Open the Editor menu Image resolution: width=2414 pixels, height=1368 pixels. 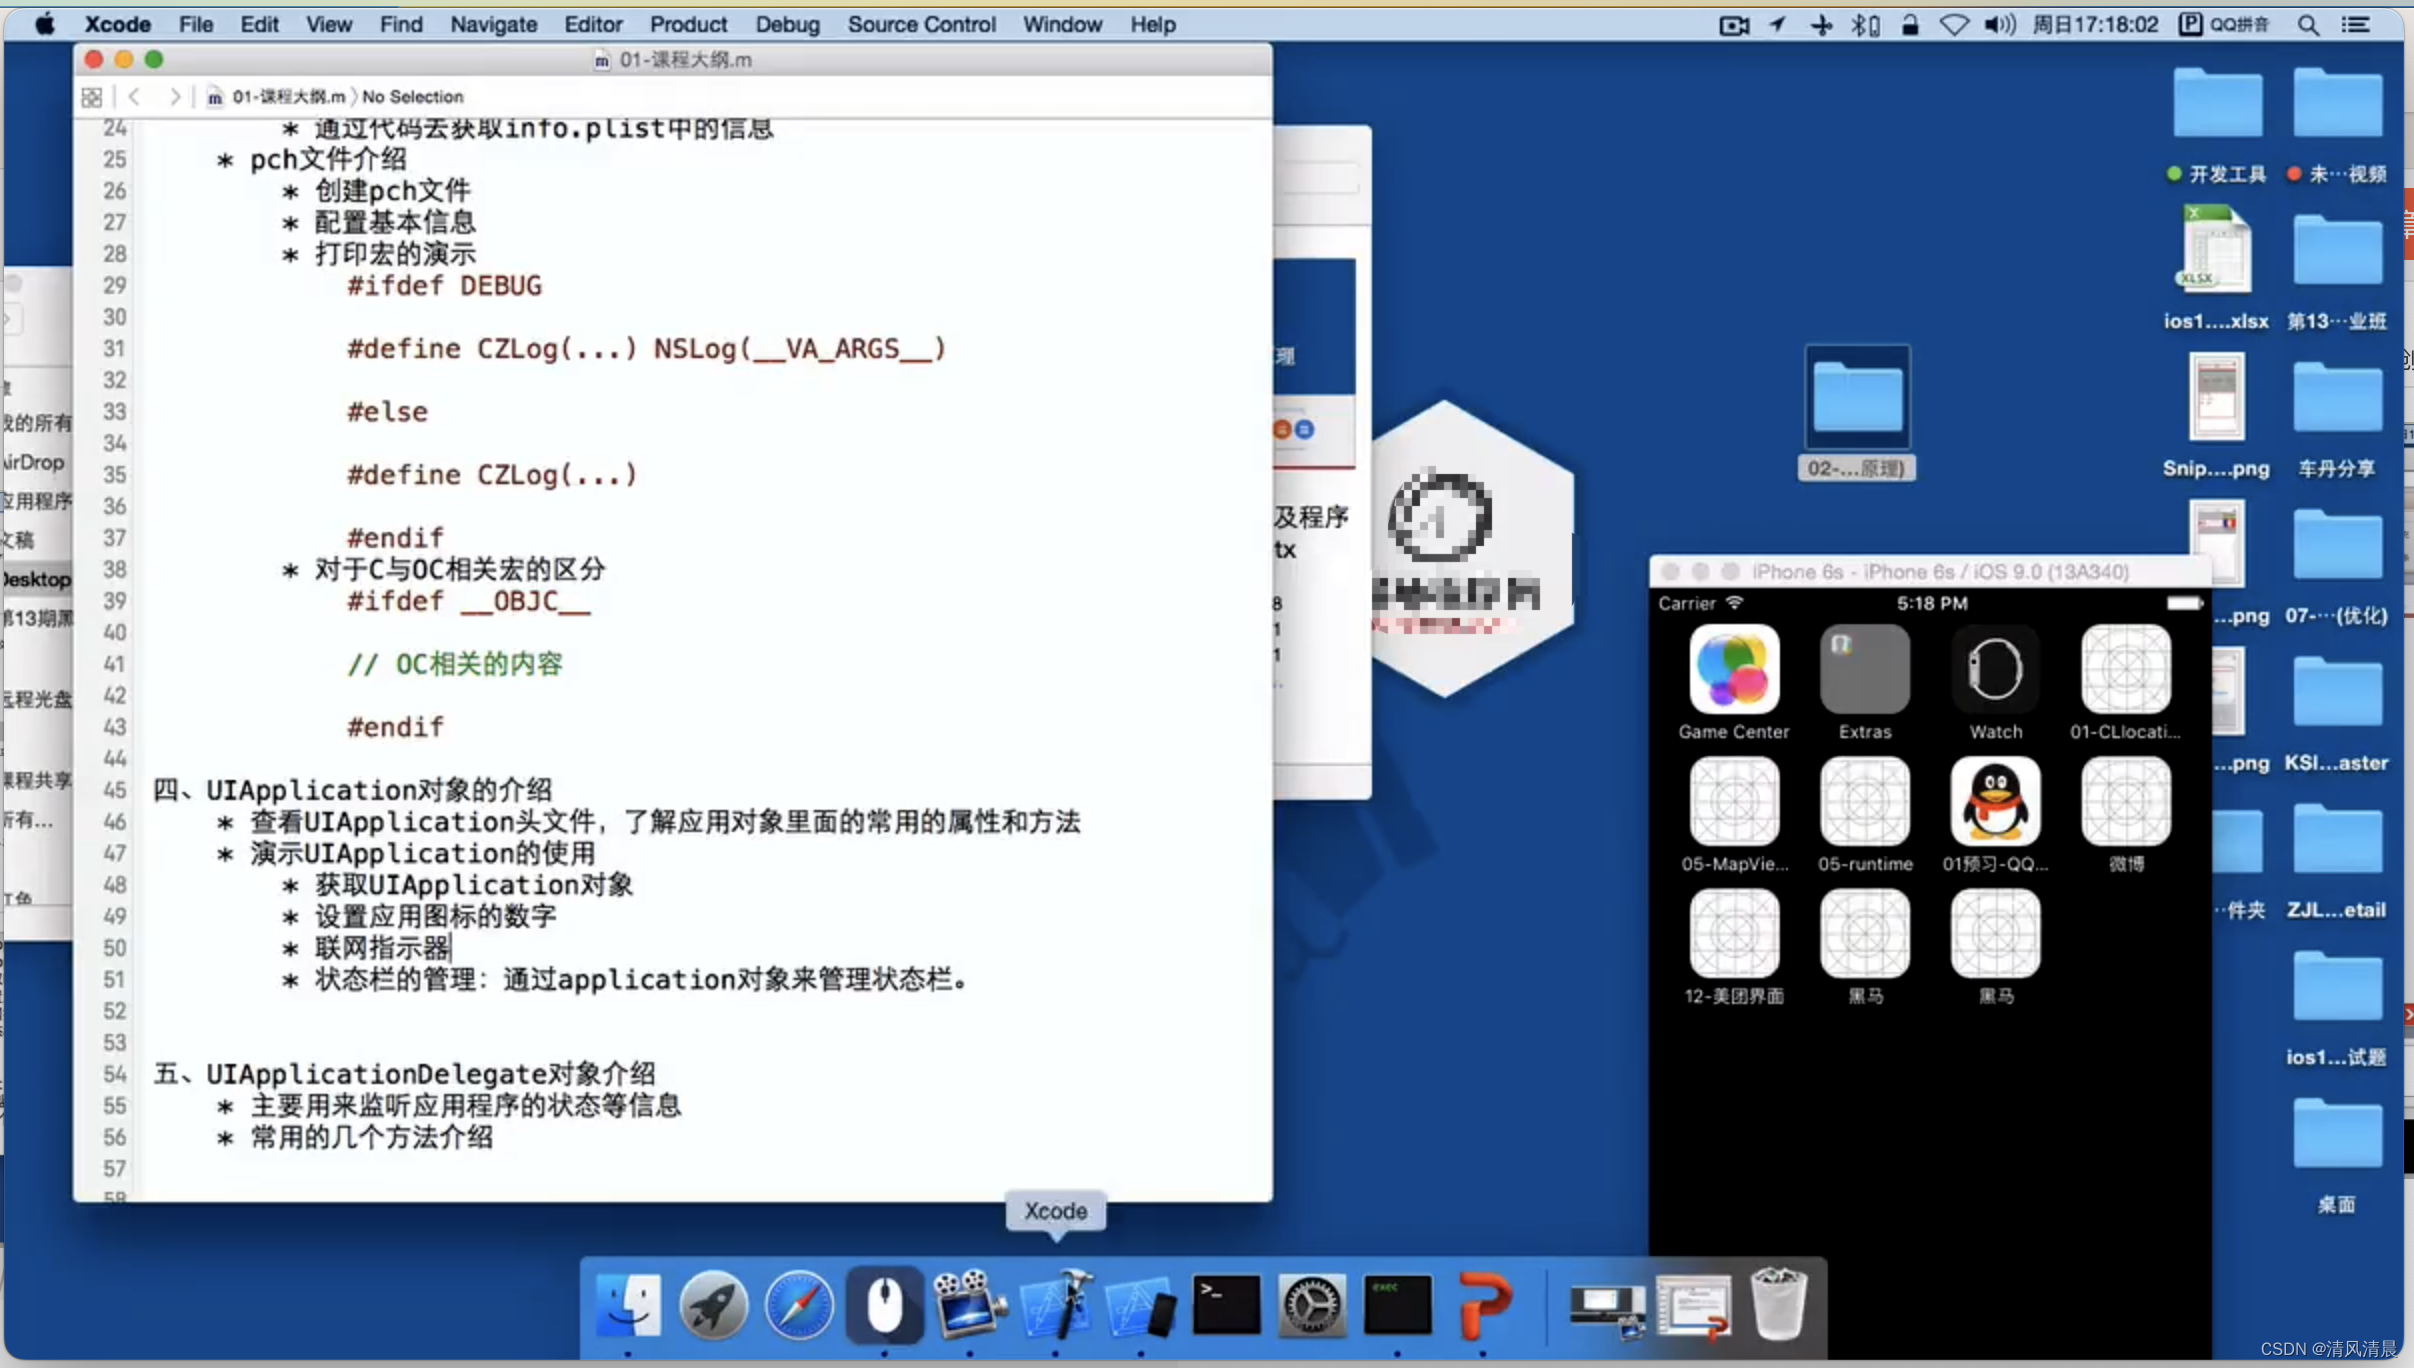pos(593,24)
